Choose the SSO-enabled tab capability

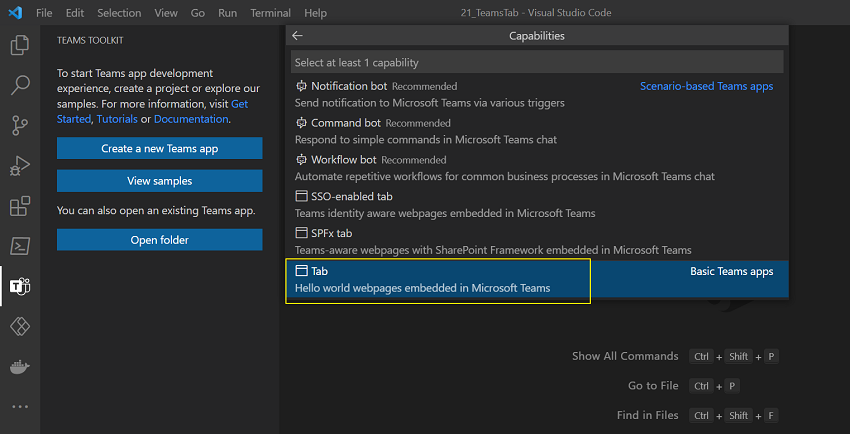pos(537,204)
